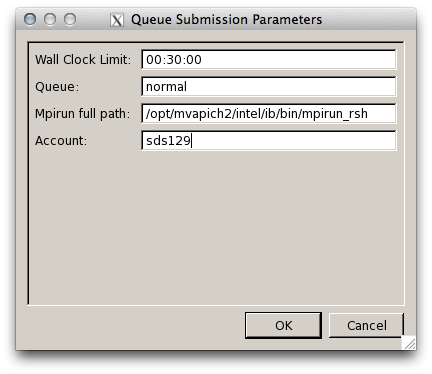Click the Wall Clock Limit label

83,60
